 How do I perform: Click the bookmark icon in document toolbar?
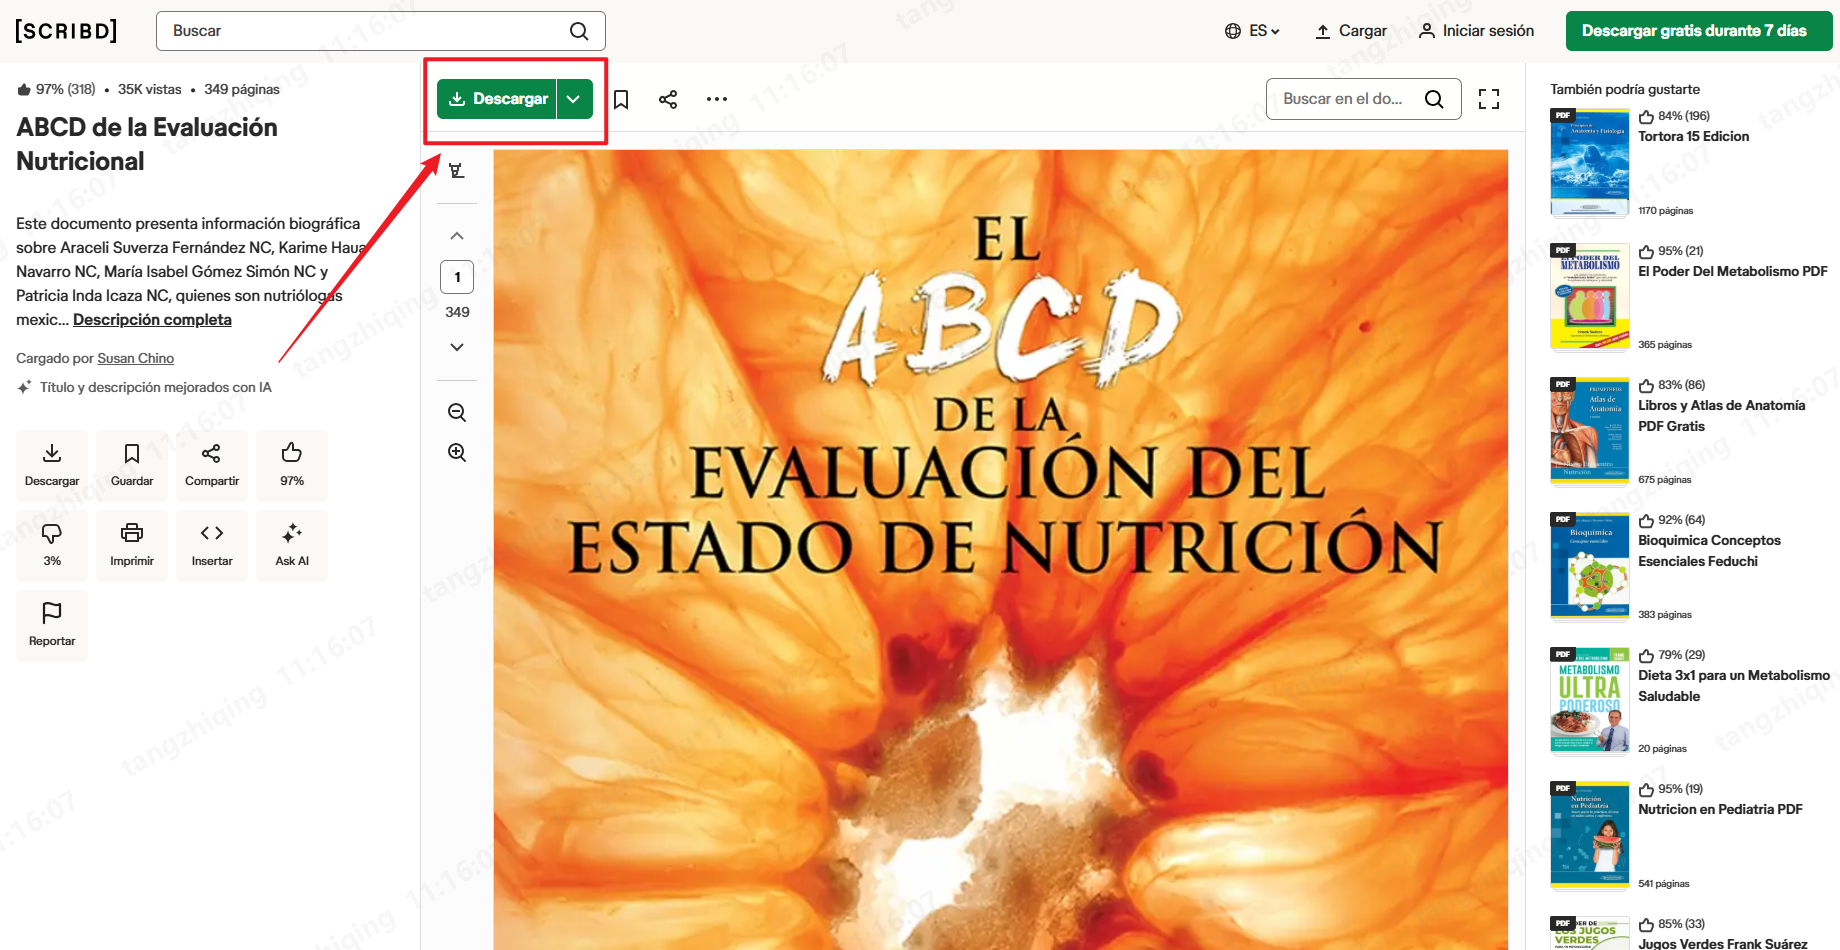[621, 99]
